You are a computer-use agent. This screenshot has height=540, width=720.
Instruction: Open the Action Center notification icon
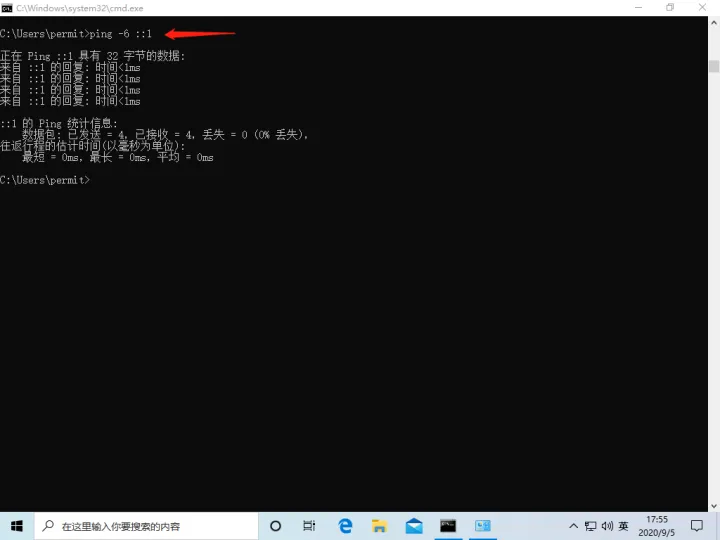tap(697, 526)
